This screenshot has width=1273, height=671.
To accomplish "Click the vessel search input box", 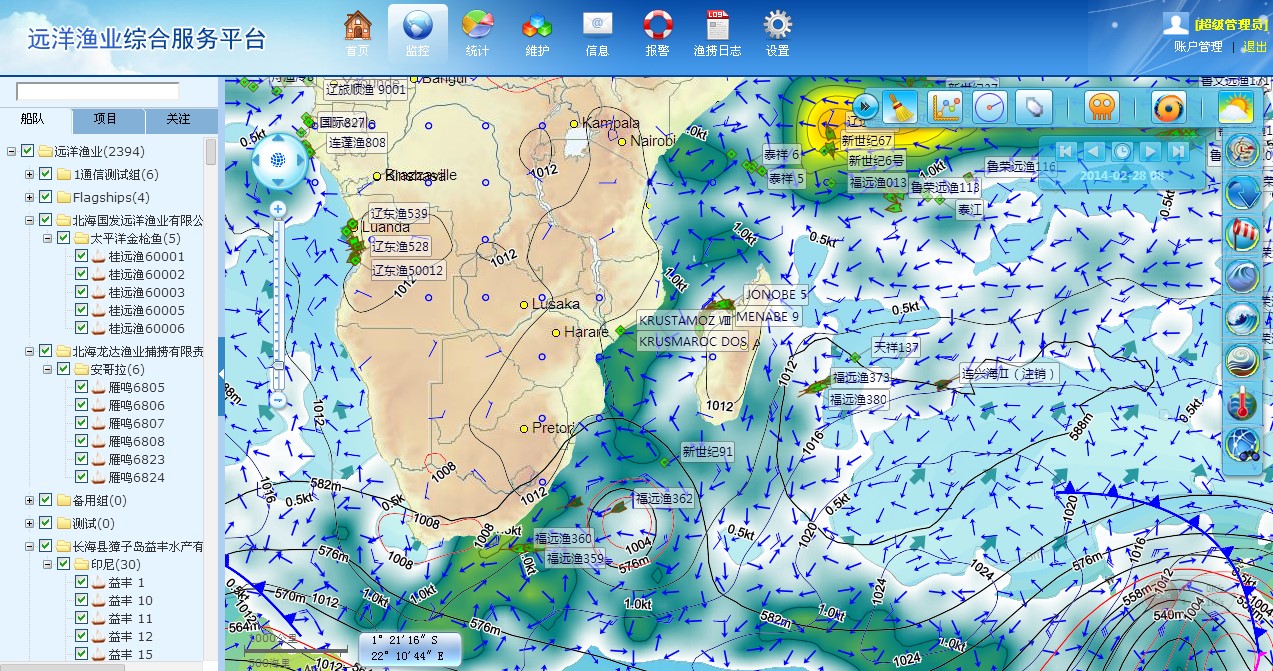I will (98, 91).
